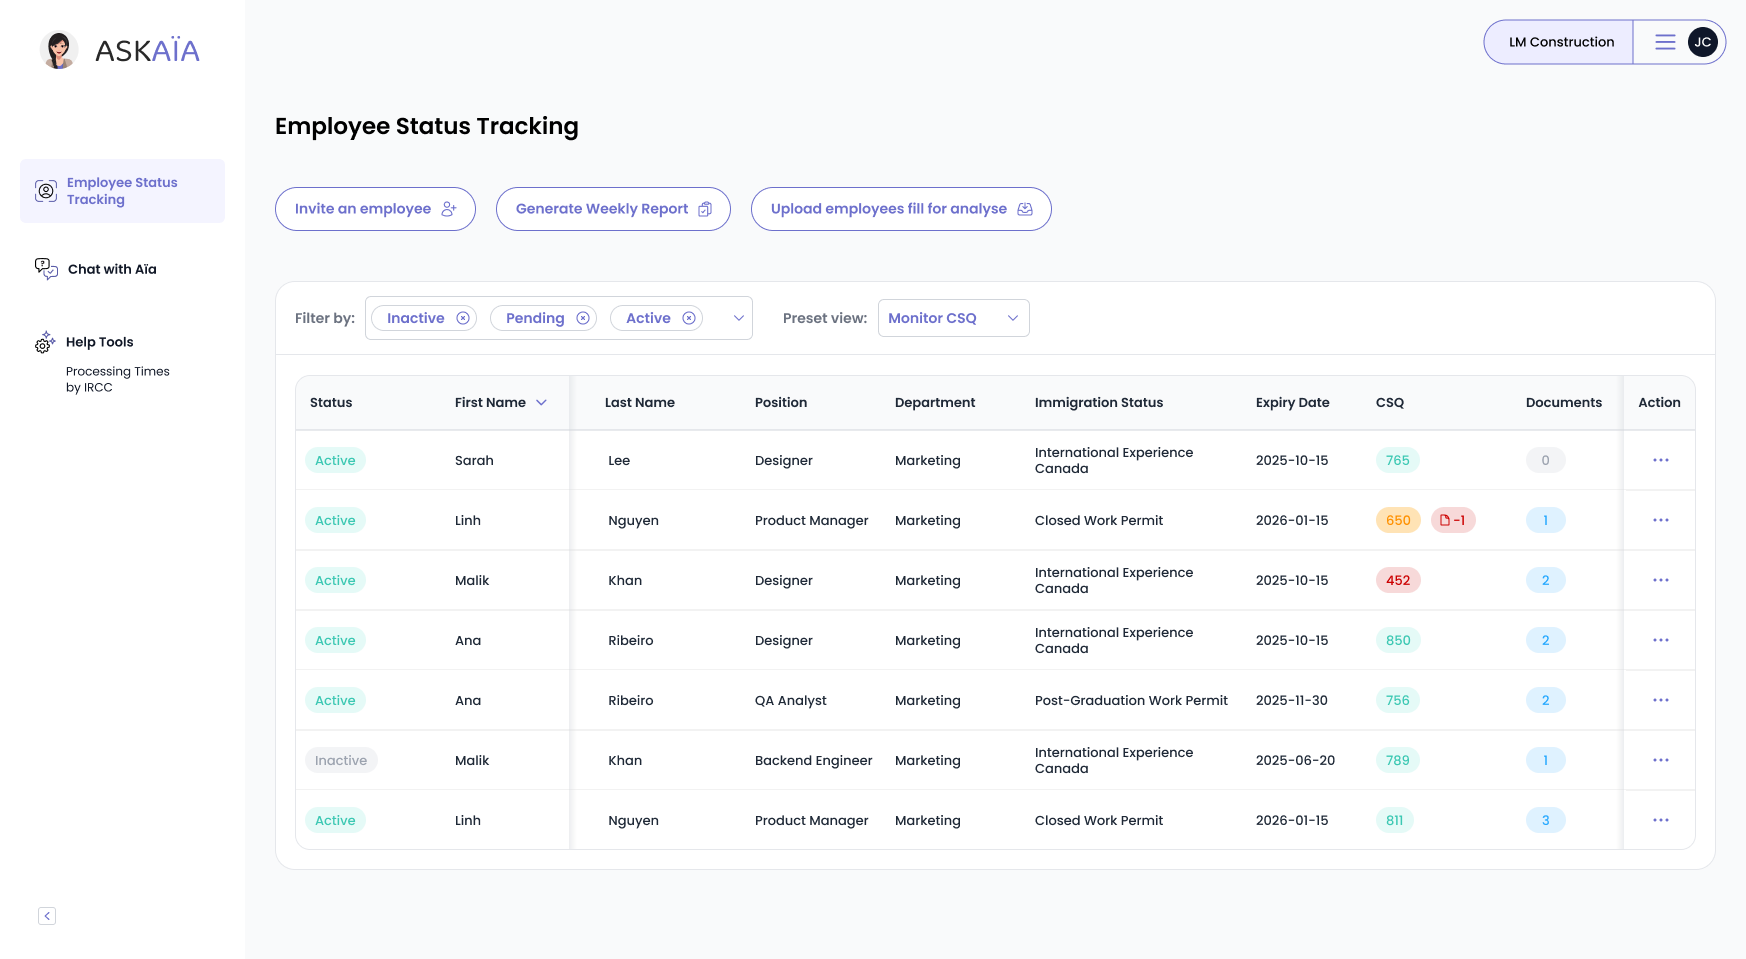1746x959 pixels.
Task: Click the Help Tools gear icon
Action: click(45, 342)
